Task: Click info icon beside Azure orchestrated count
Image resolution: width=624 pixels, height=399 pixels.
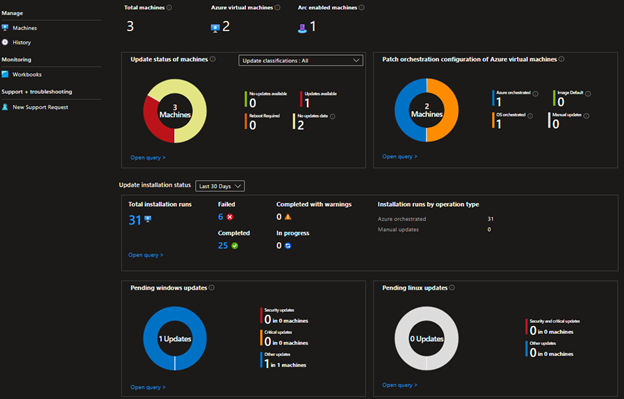Action: [x=535, y=94]
